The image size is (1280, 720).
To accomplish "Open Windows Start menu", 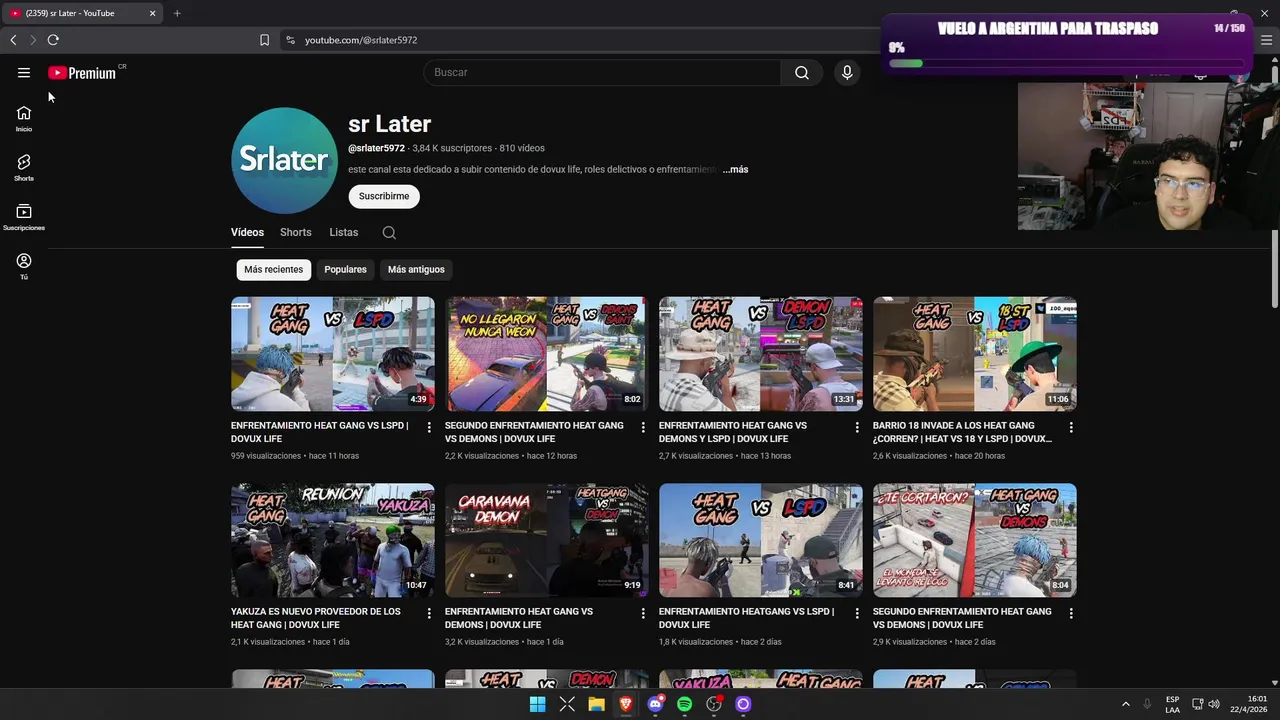I will (537, 704).
